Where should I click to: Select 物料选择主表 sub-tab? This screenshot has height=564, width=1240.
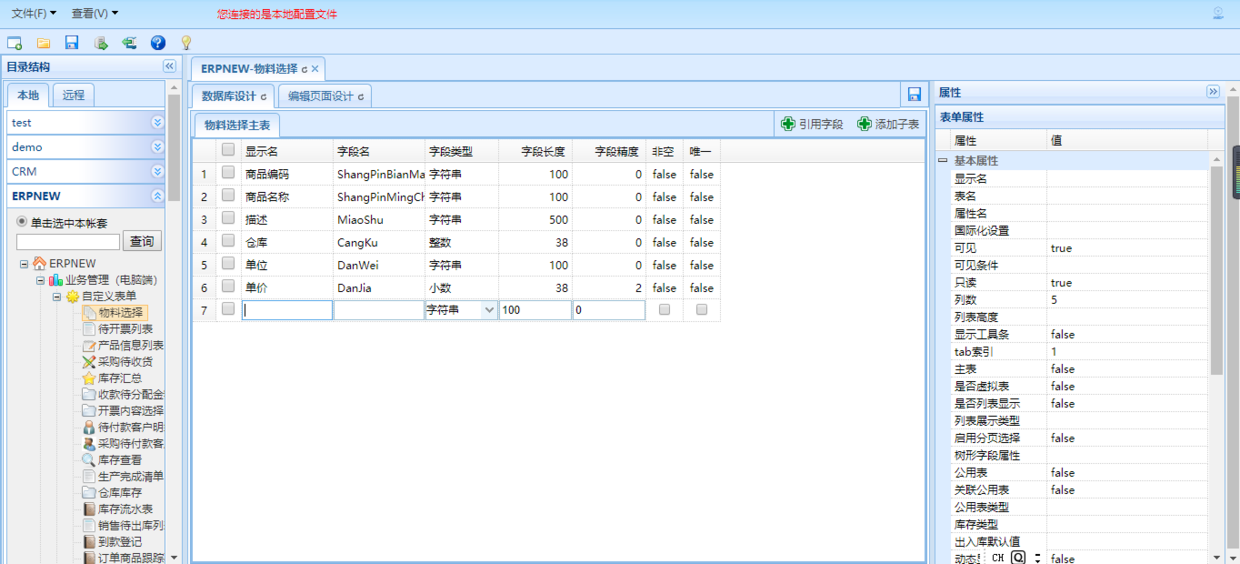(237, 125)
